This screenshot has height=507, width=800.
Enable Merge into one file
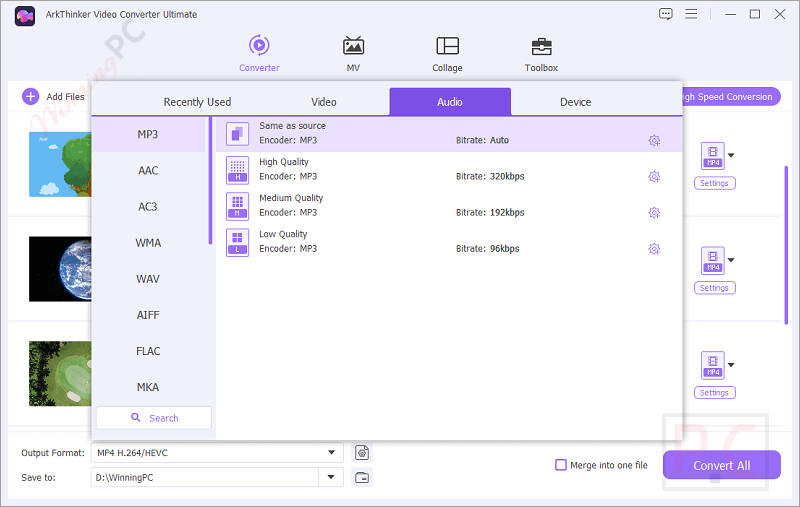pyautogui.click(x=561, y=465)
